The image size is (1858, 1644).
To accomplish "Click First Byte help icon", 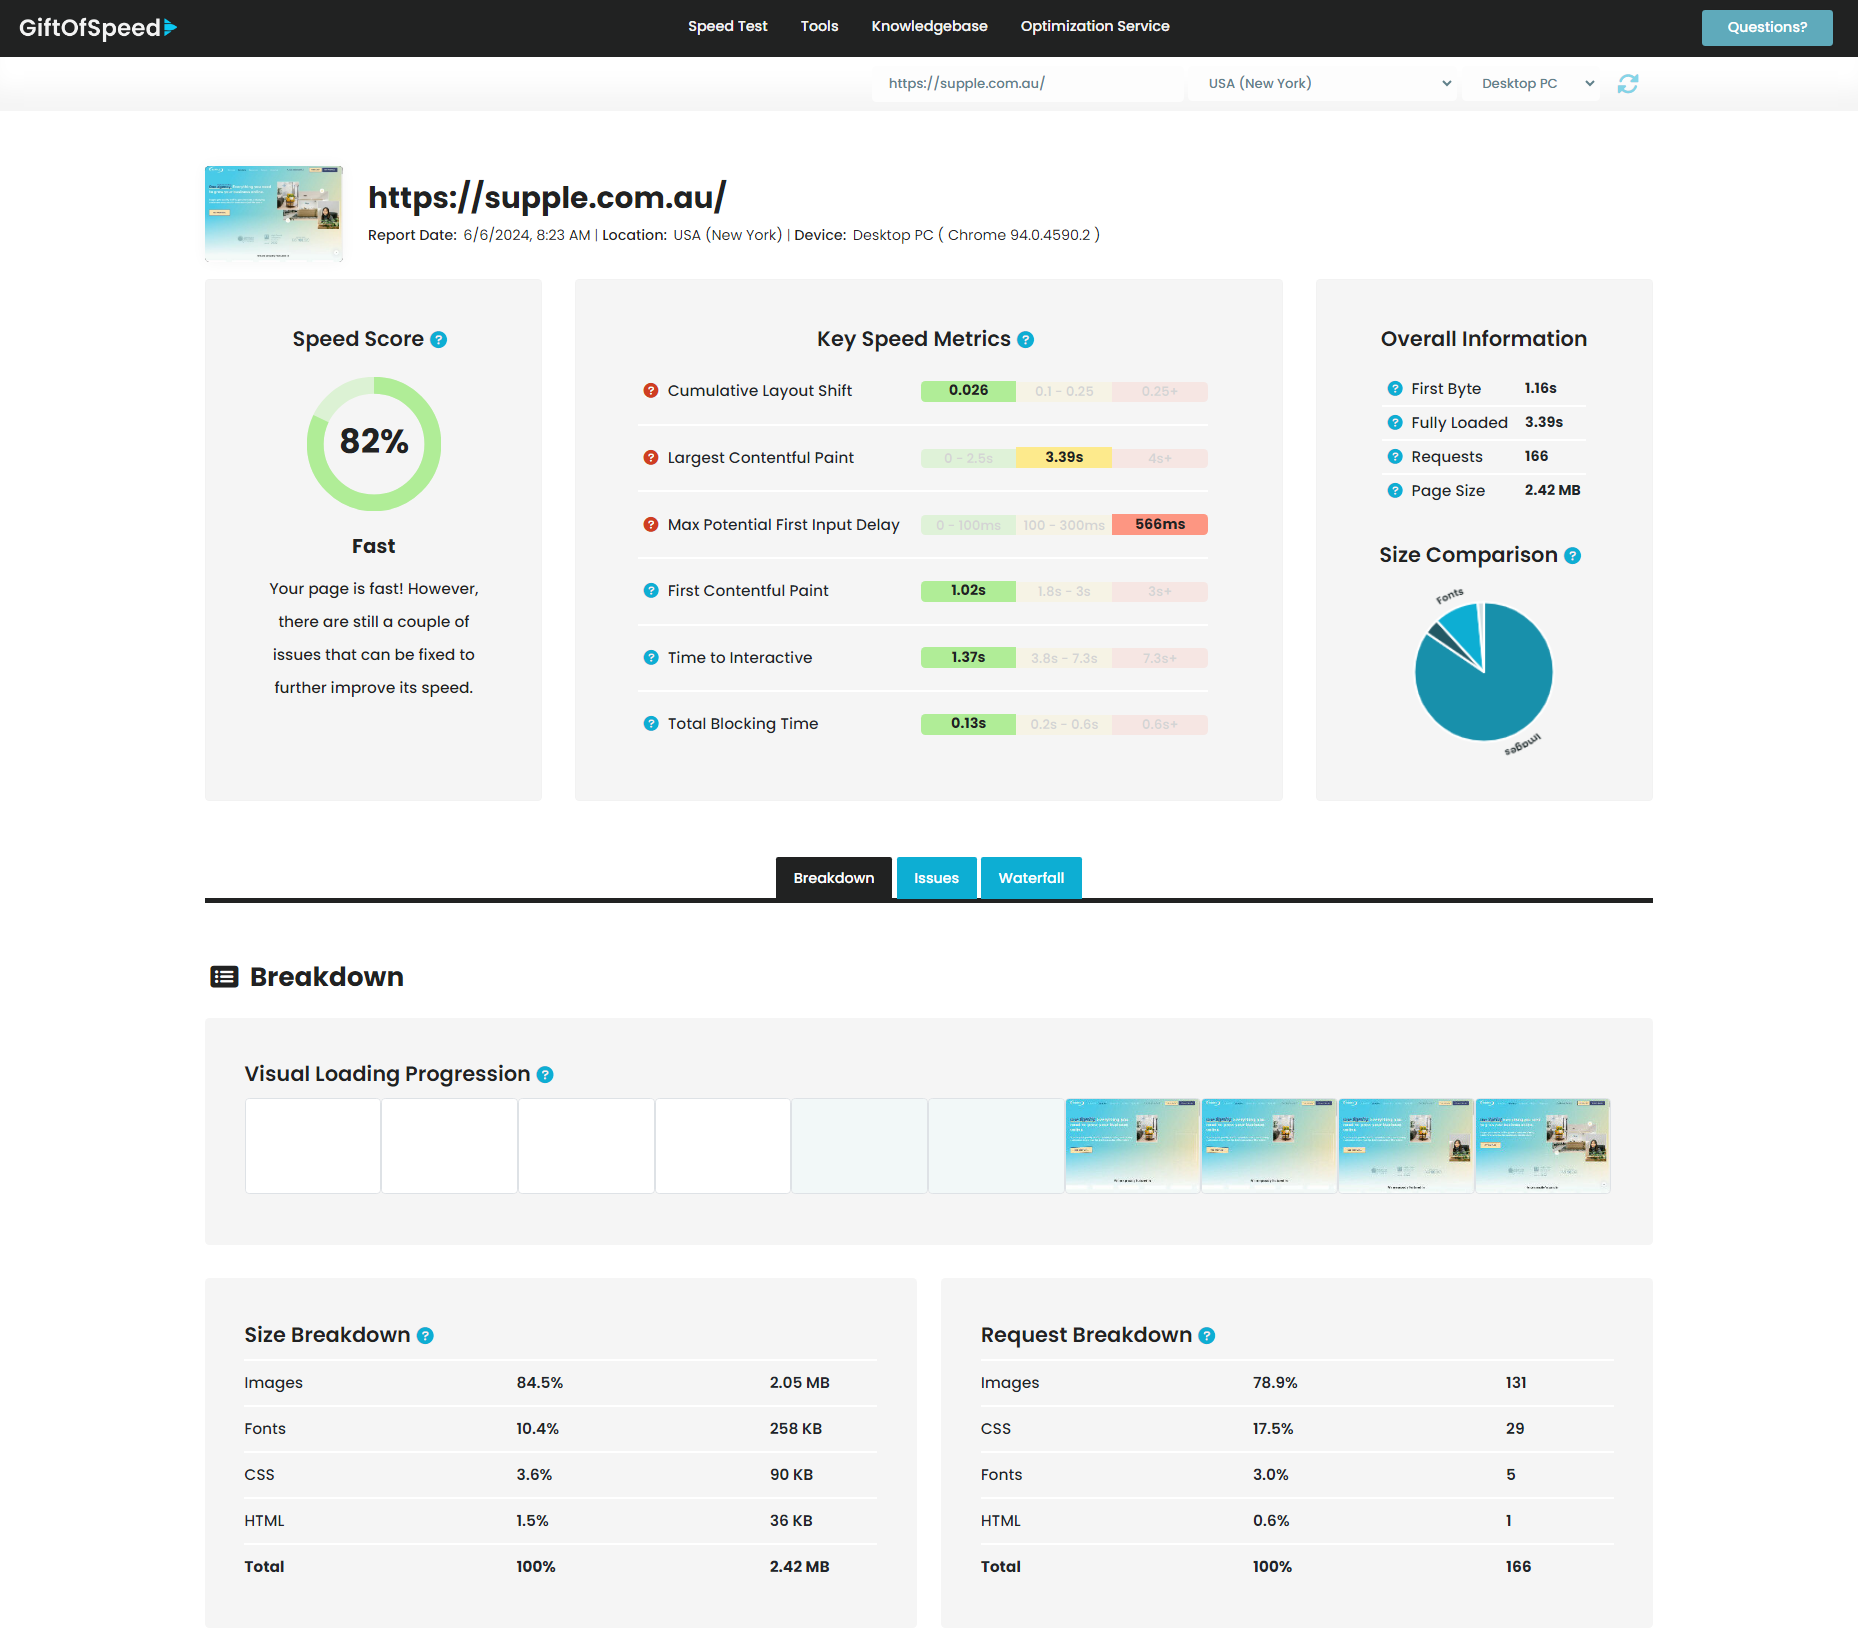I will tap(1395, 389).
